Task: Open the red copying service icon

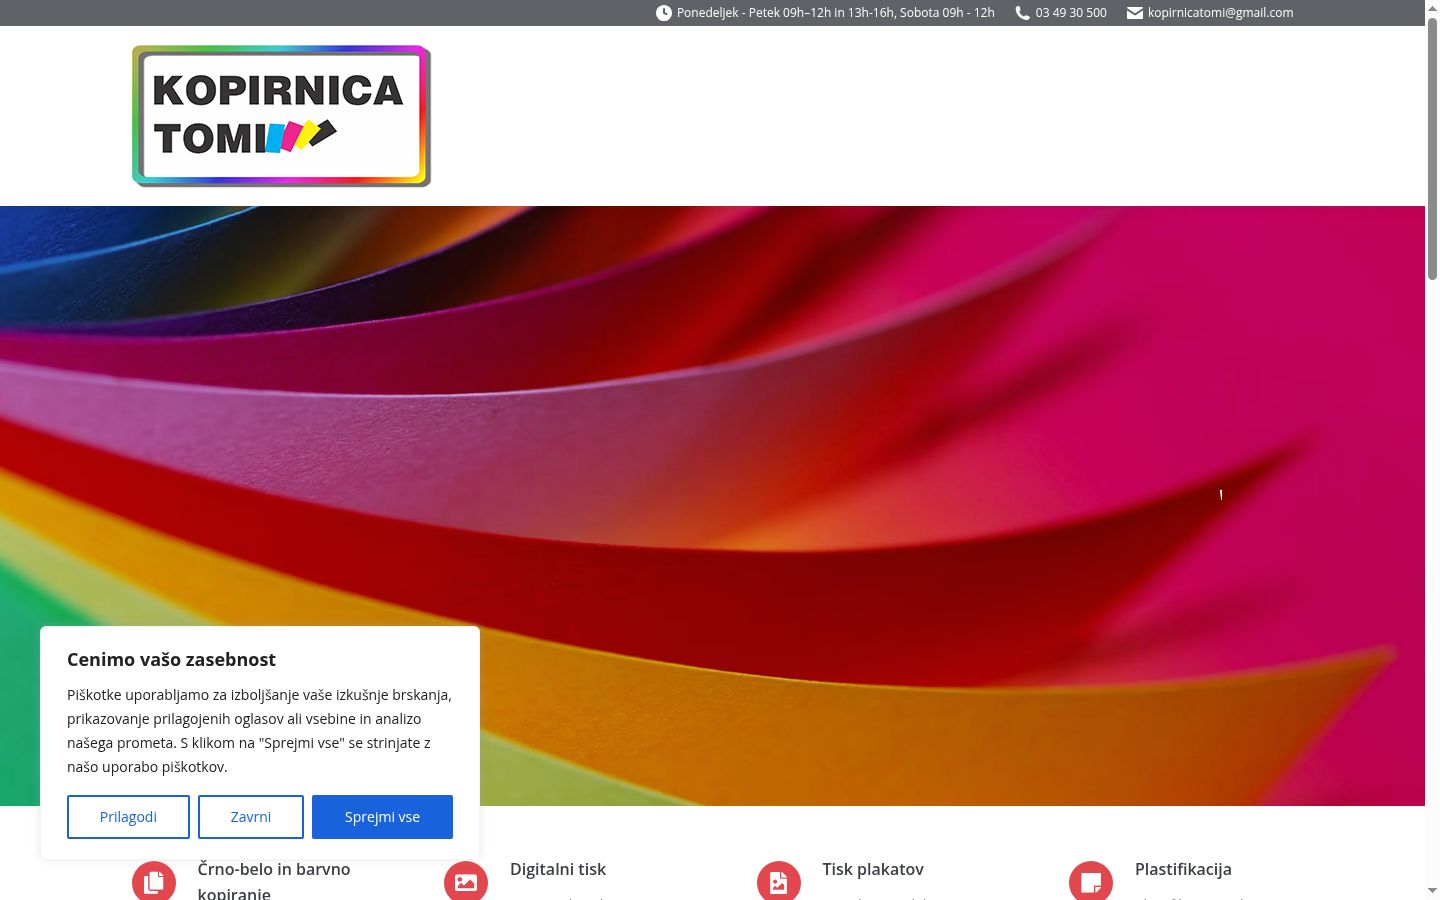Action: [x=154, y=881]
